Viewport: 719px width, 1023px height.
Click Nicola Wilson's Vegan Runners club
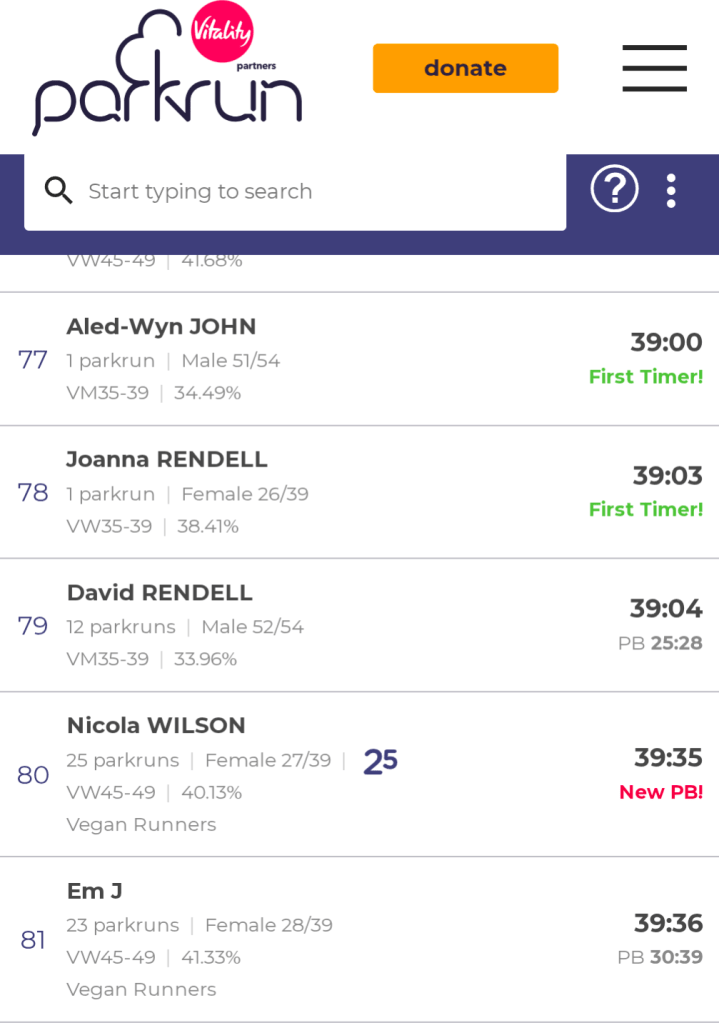tap(141, 825)
